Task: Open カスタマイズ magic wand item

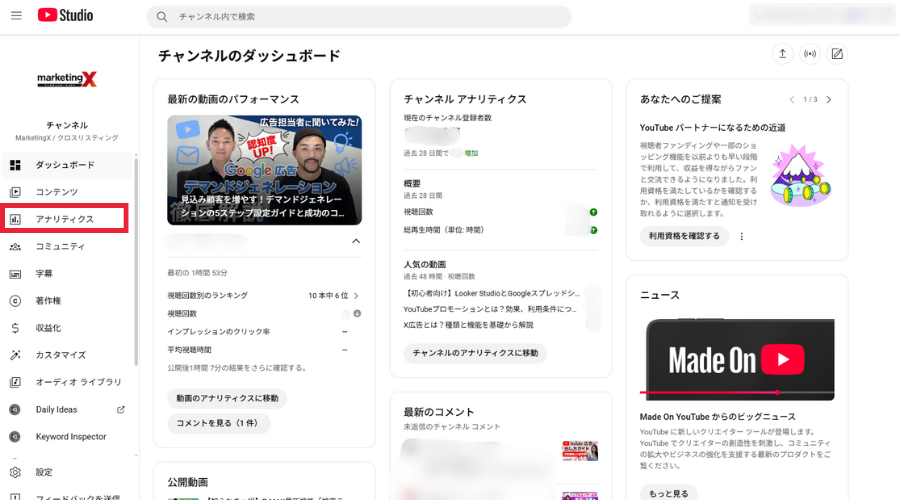Action: point(60,355)
